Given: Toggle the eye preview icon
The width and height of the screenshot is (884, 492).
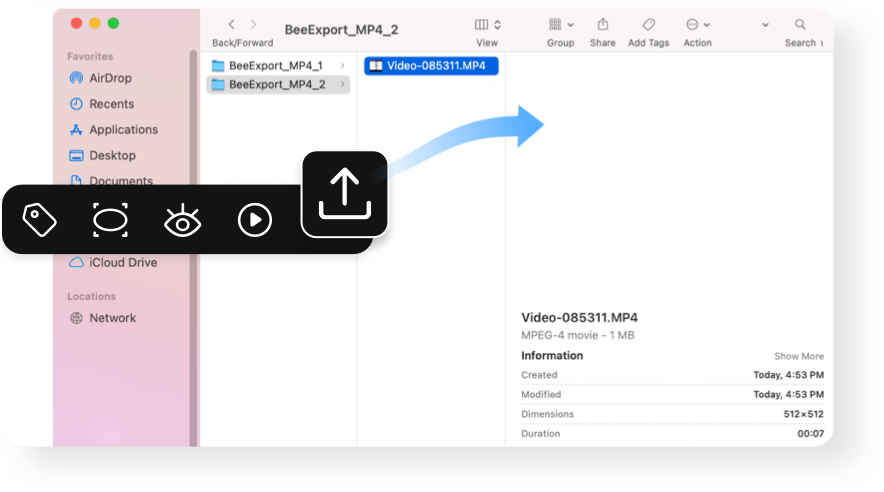Looking at the screenshot, I should point(183,221).
